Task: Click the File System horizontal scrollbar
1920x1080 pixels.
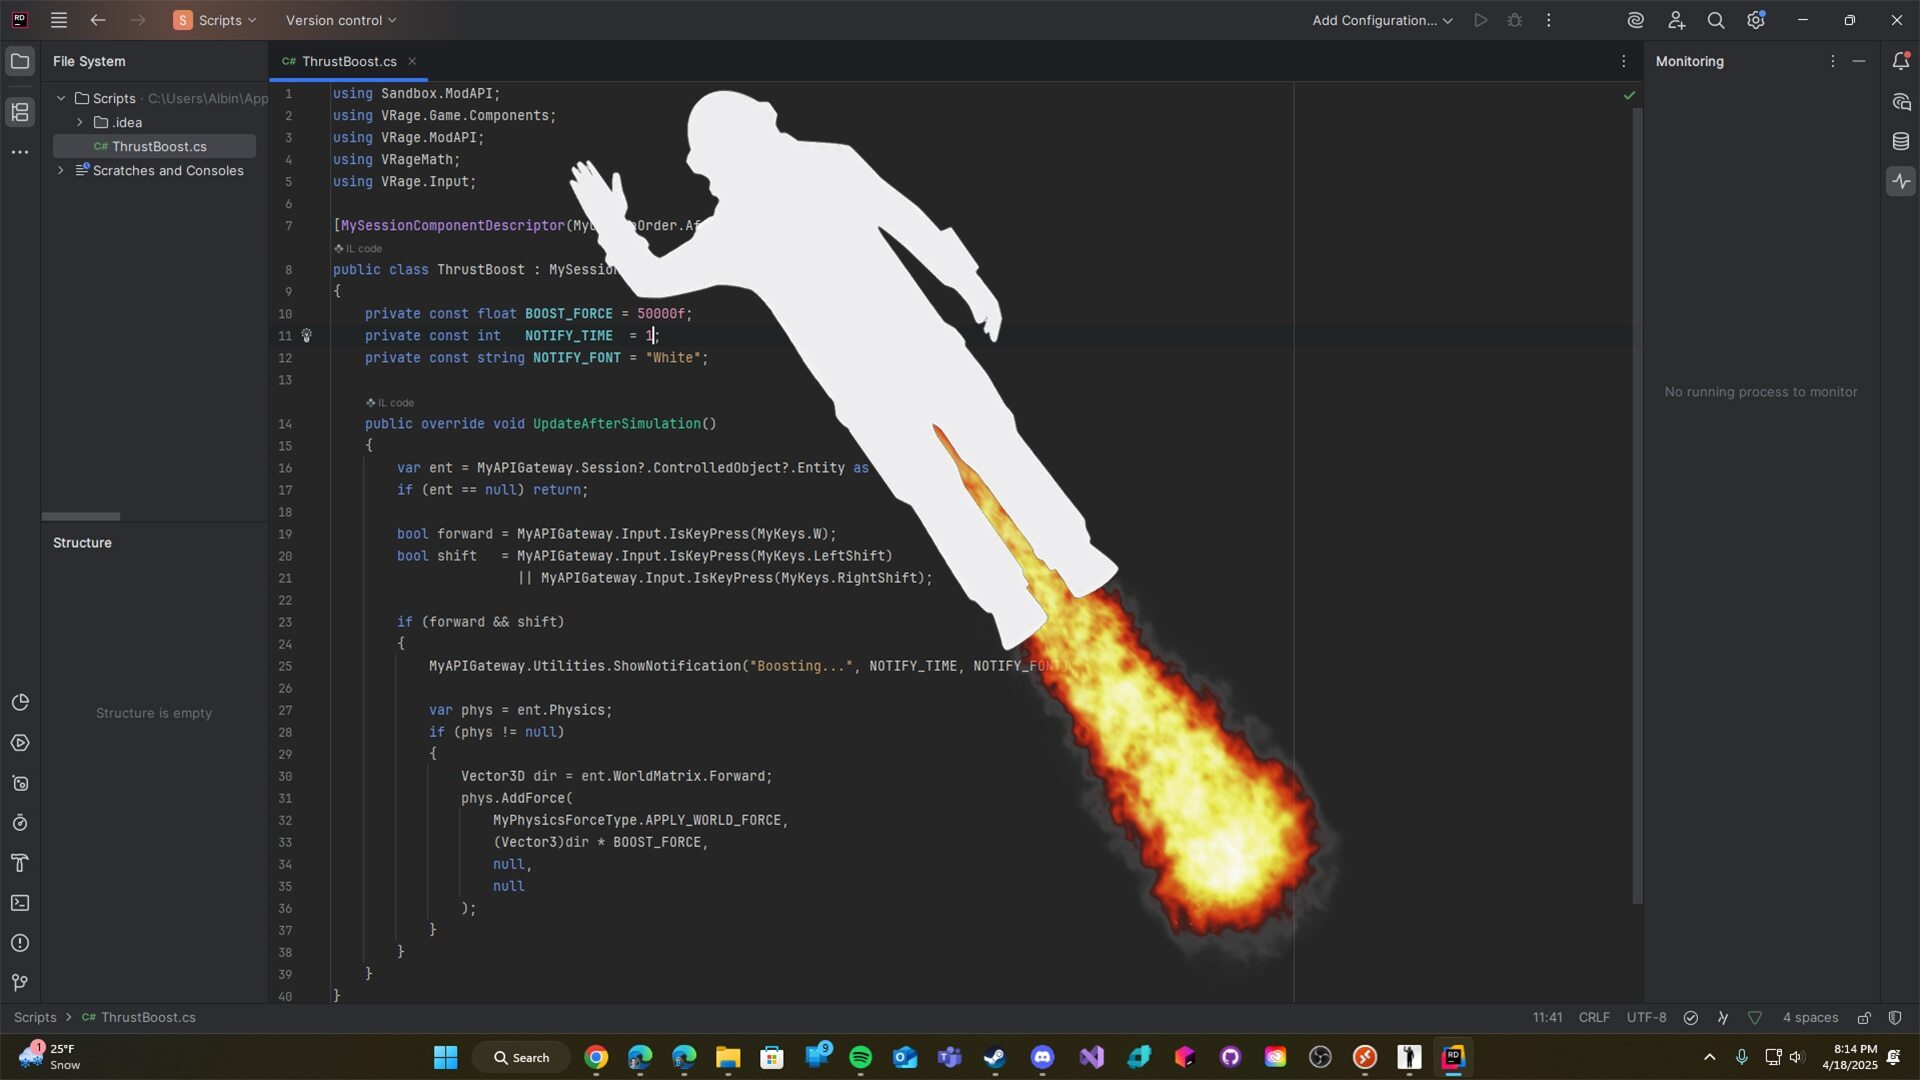Action: 81,517
